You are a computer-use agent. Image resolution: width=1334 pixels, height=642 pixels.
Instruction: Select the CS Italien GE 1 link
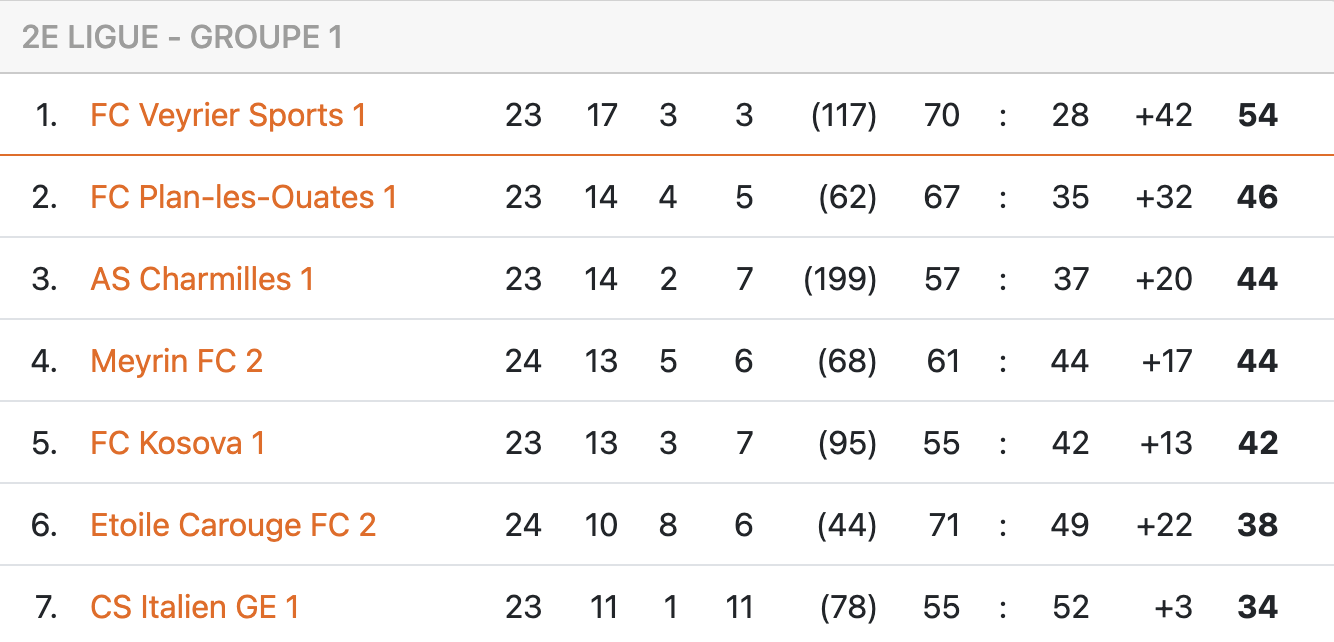coord(195,607)
